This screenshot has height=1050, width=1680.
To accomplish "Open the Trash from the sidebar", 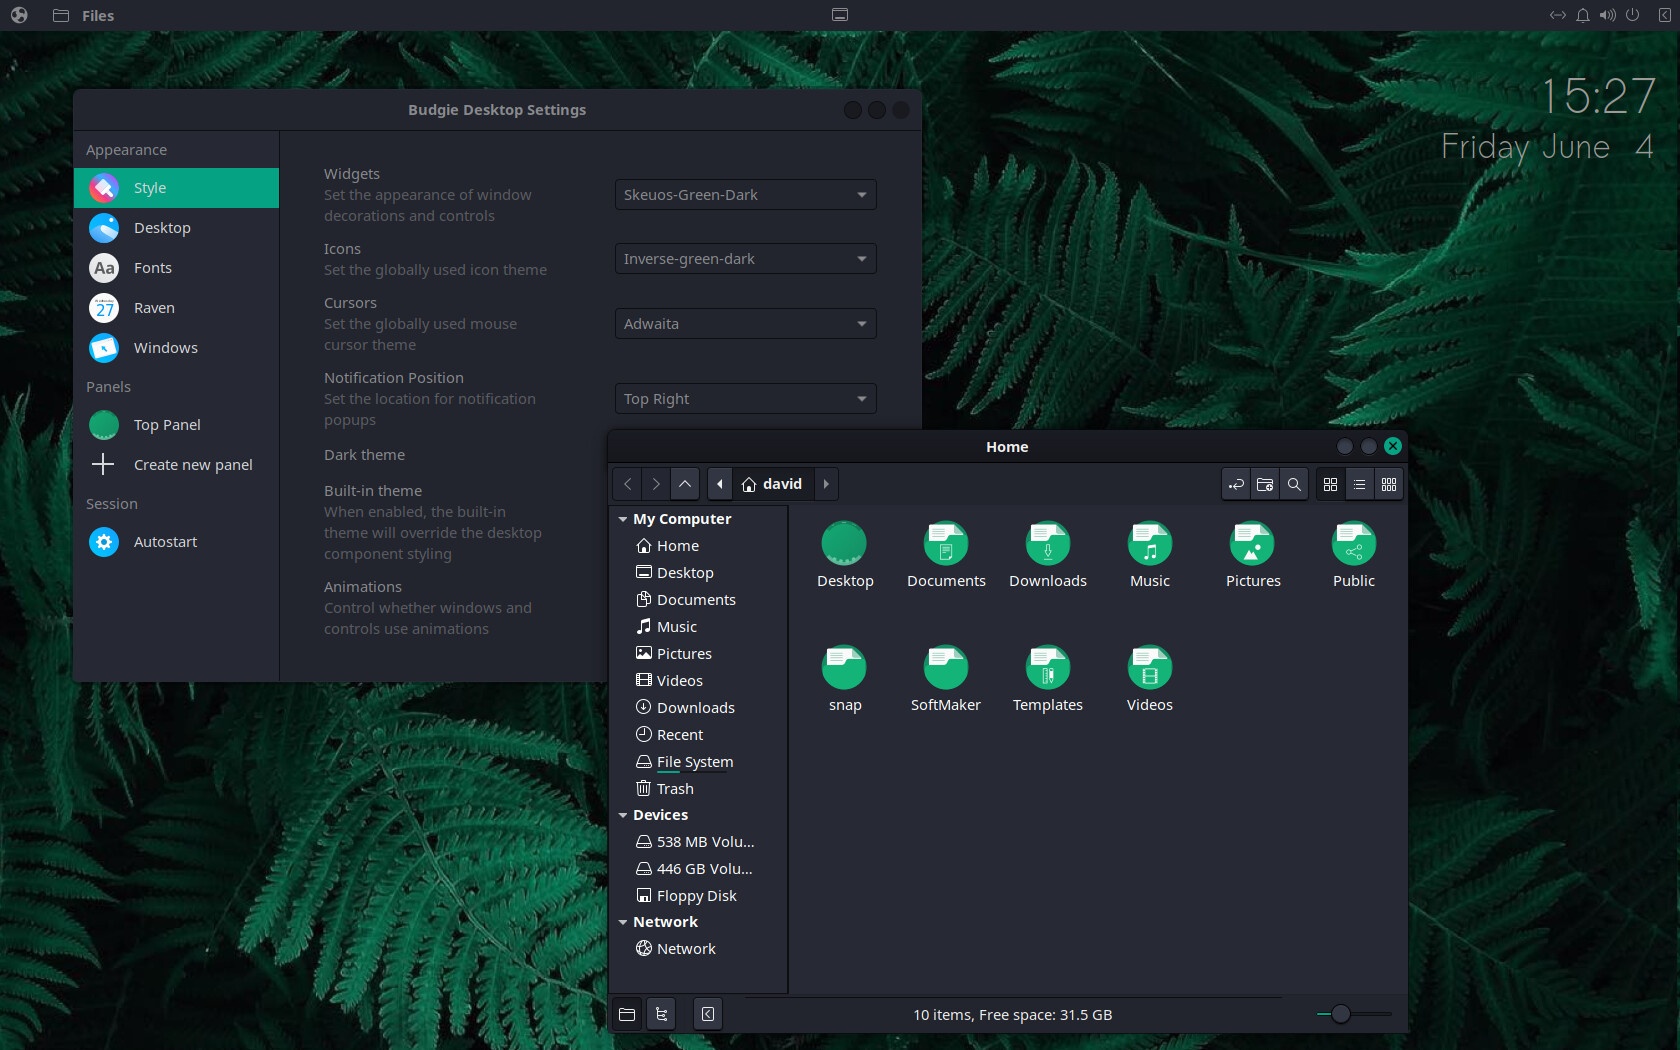I will 675,788.
